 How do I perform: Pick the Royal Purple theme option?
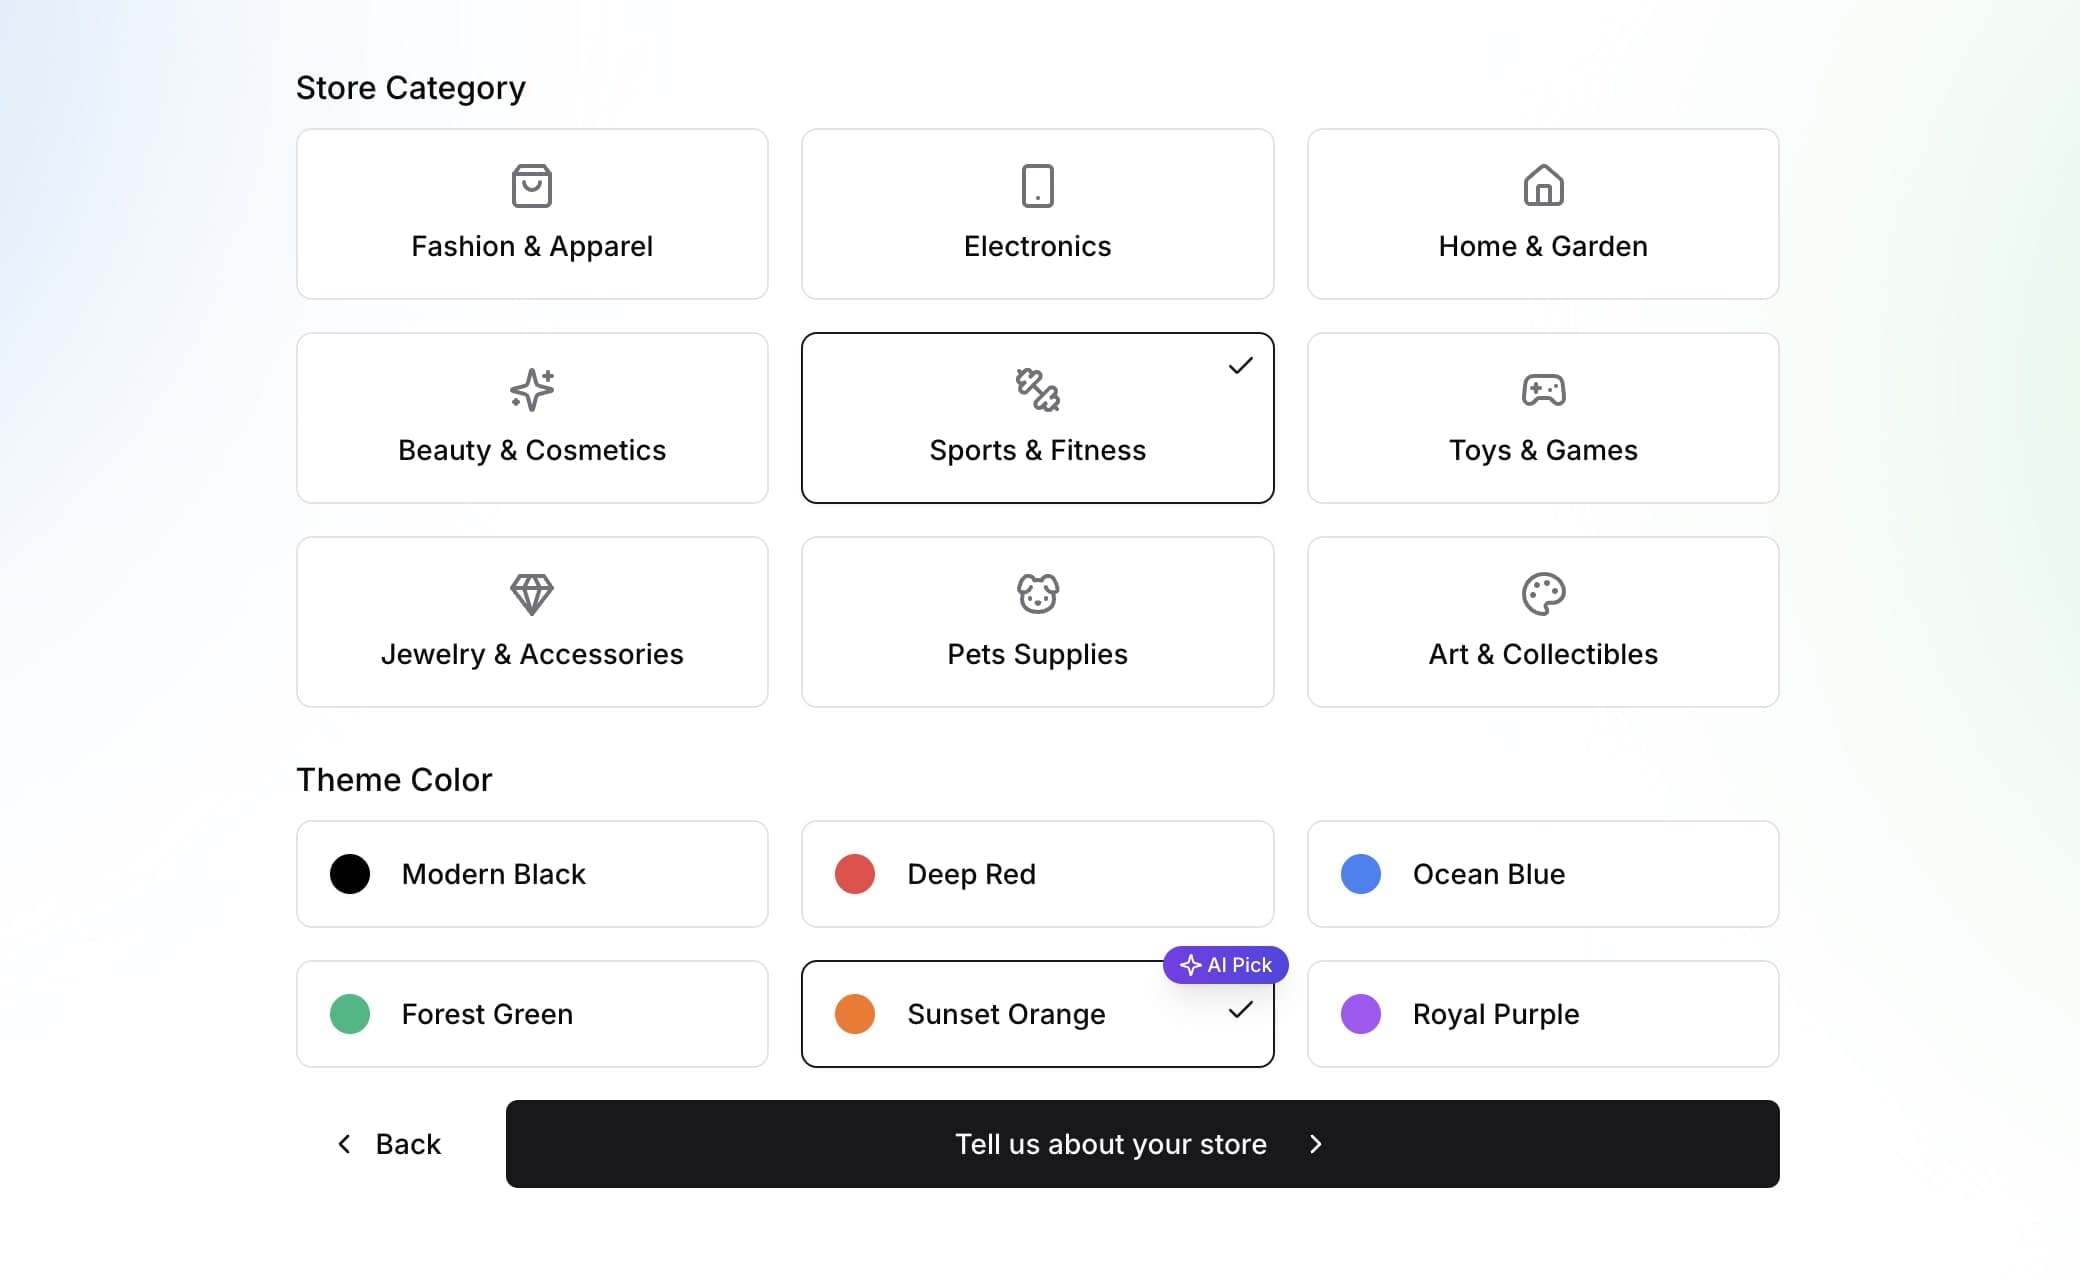1543,1014
